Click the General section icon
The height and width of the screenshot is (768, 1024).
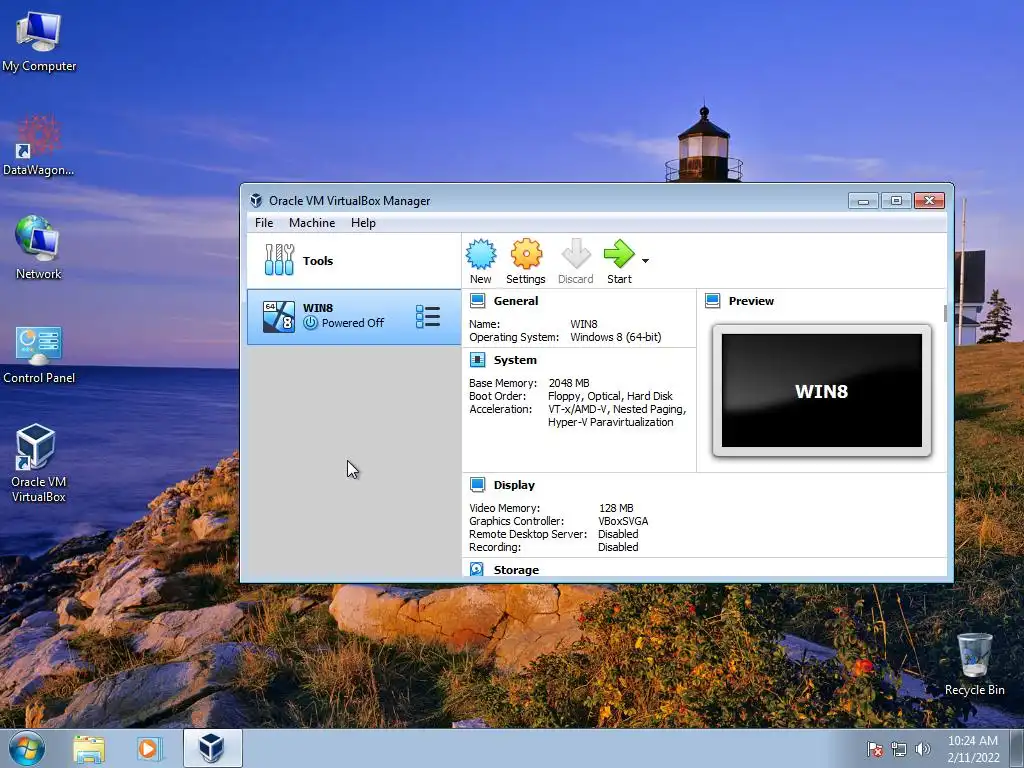click(x=477, y=301)
